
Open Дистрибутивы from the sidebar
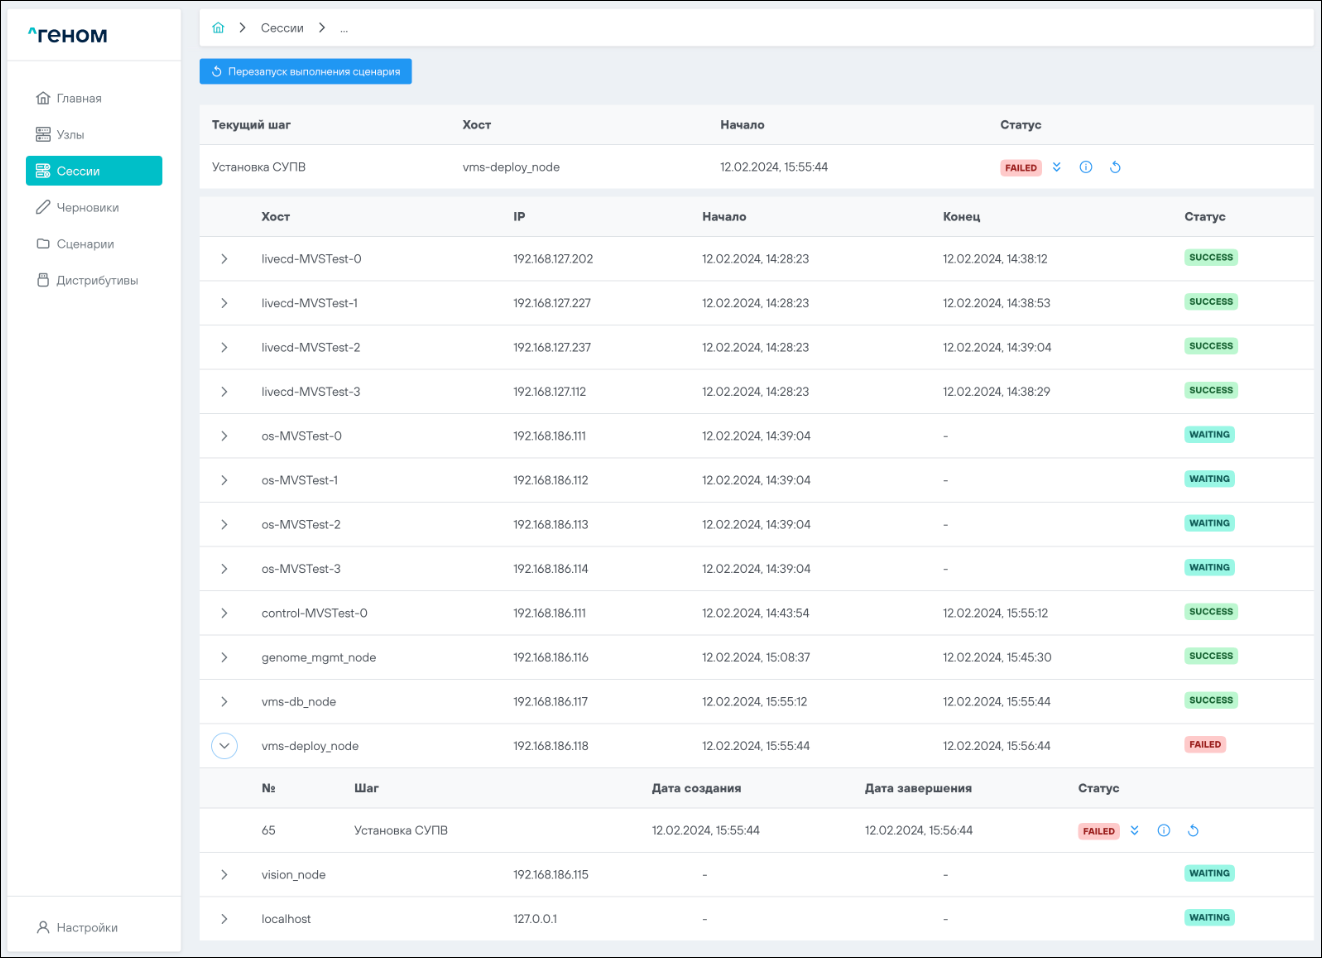(96, 281)
